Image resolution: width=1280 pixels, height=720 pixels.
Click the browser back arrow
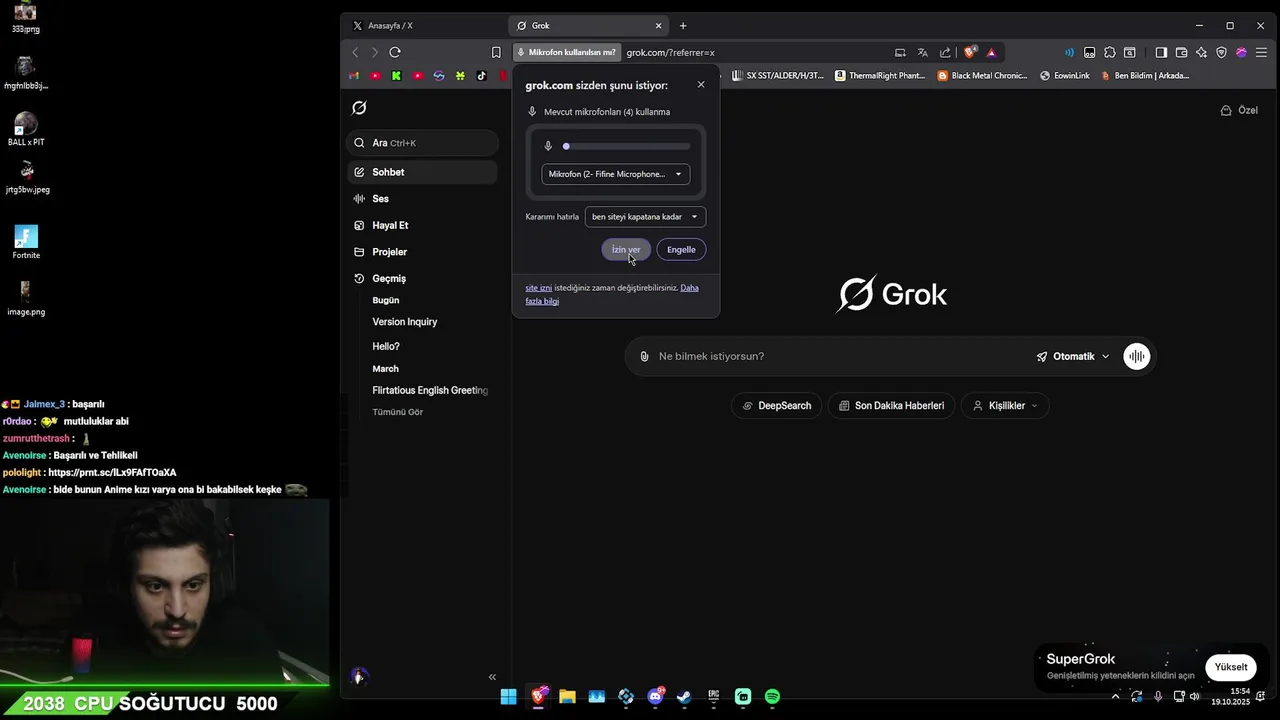pos(355,52)
